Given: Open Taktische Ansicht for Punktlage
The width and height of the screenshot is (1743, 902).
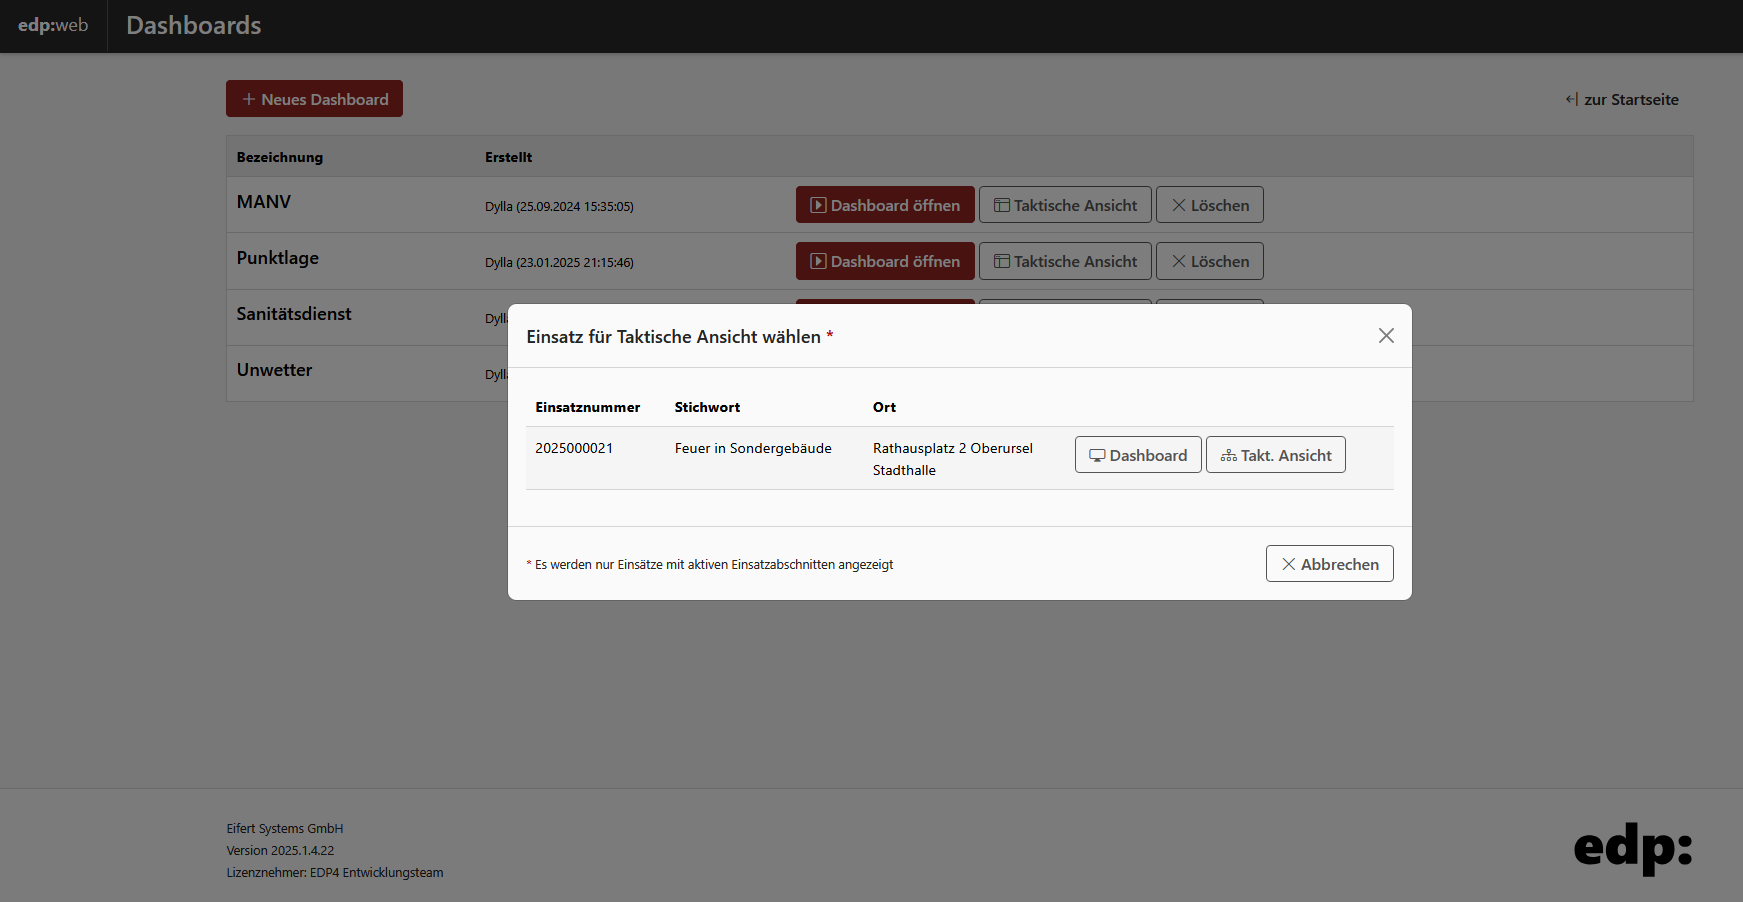Looking at the screenshot, I should 1065,261.
